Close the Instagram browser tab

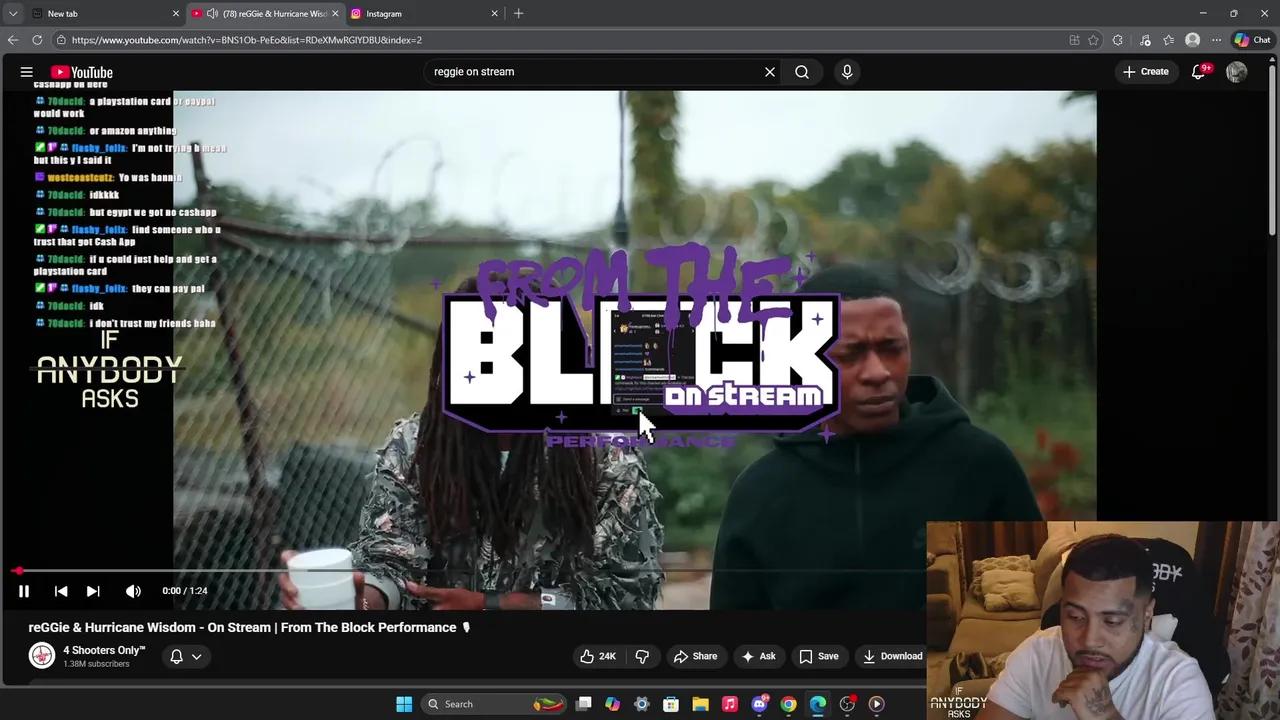(494, 13)
